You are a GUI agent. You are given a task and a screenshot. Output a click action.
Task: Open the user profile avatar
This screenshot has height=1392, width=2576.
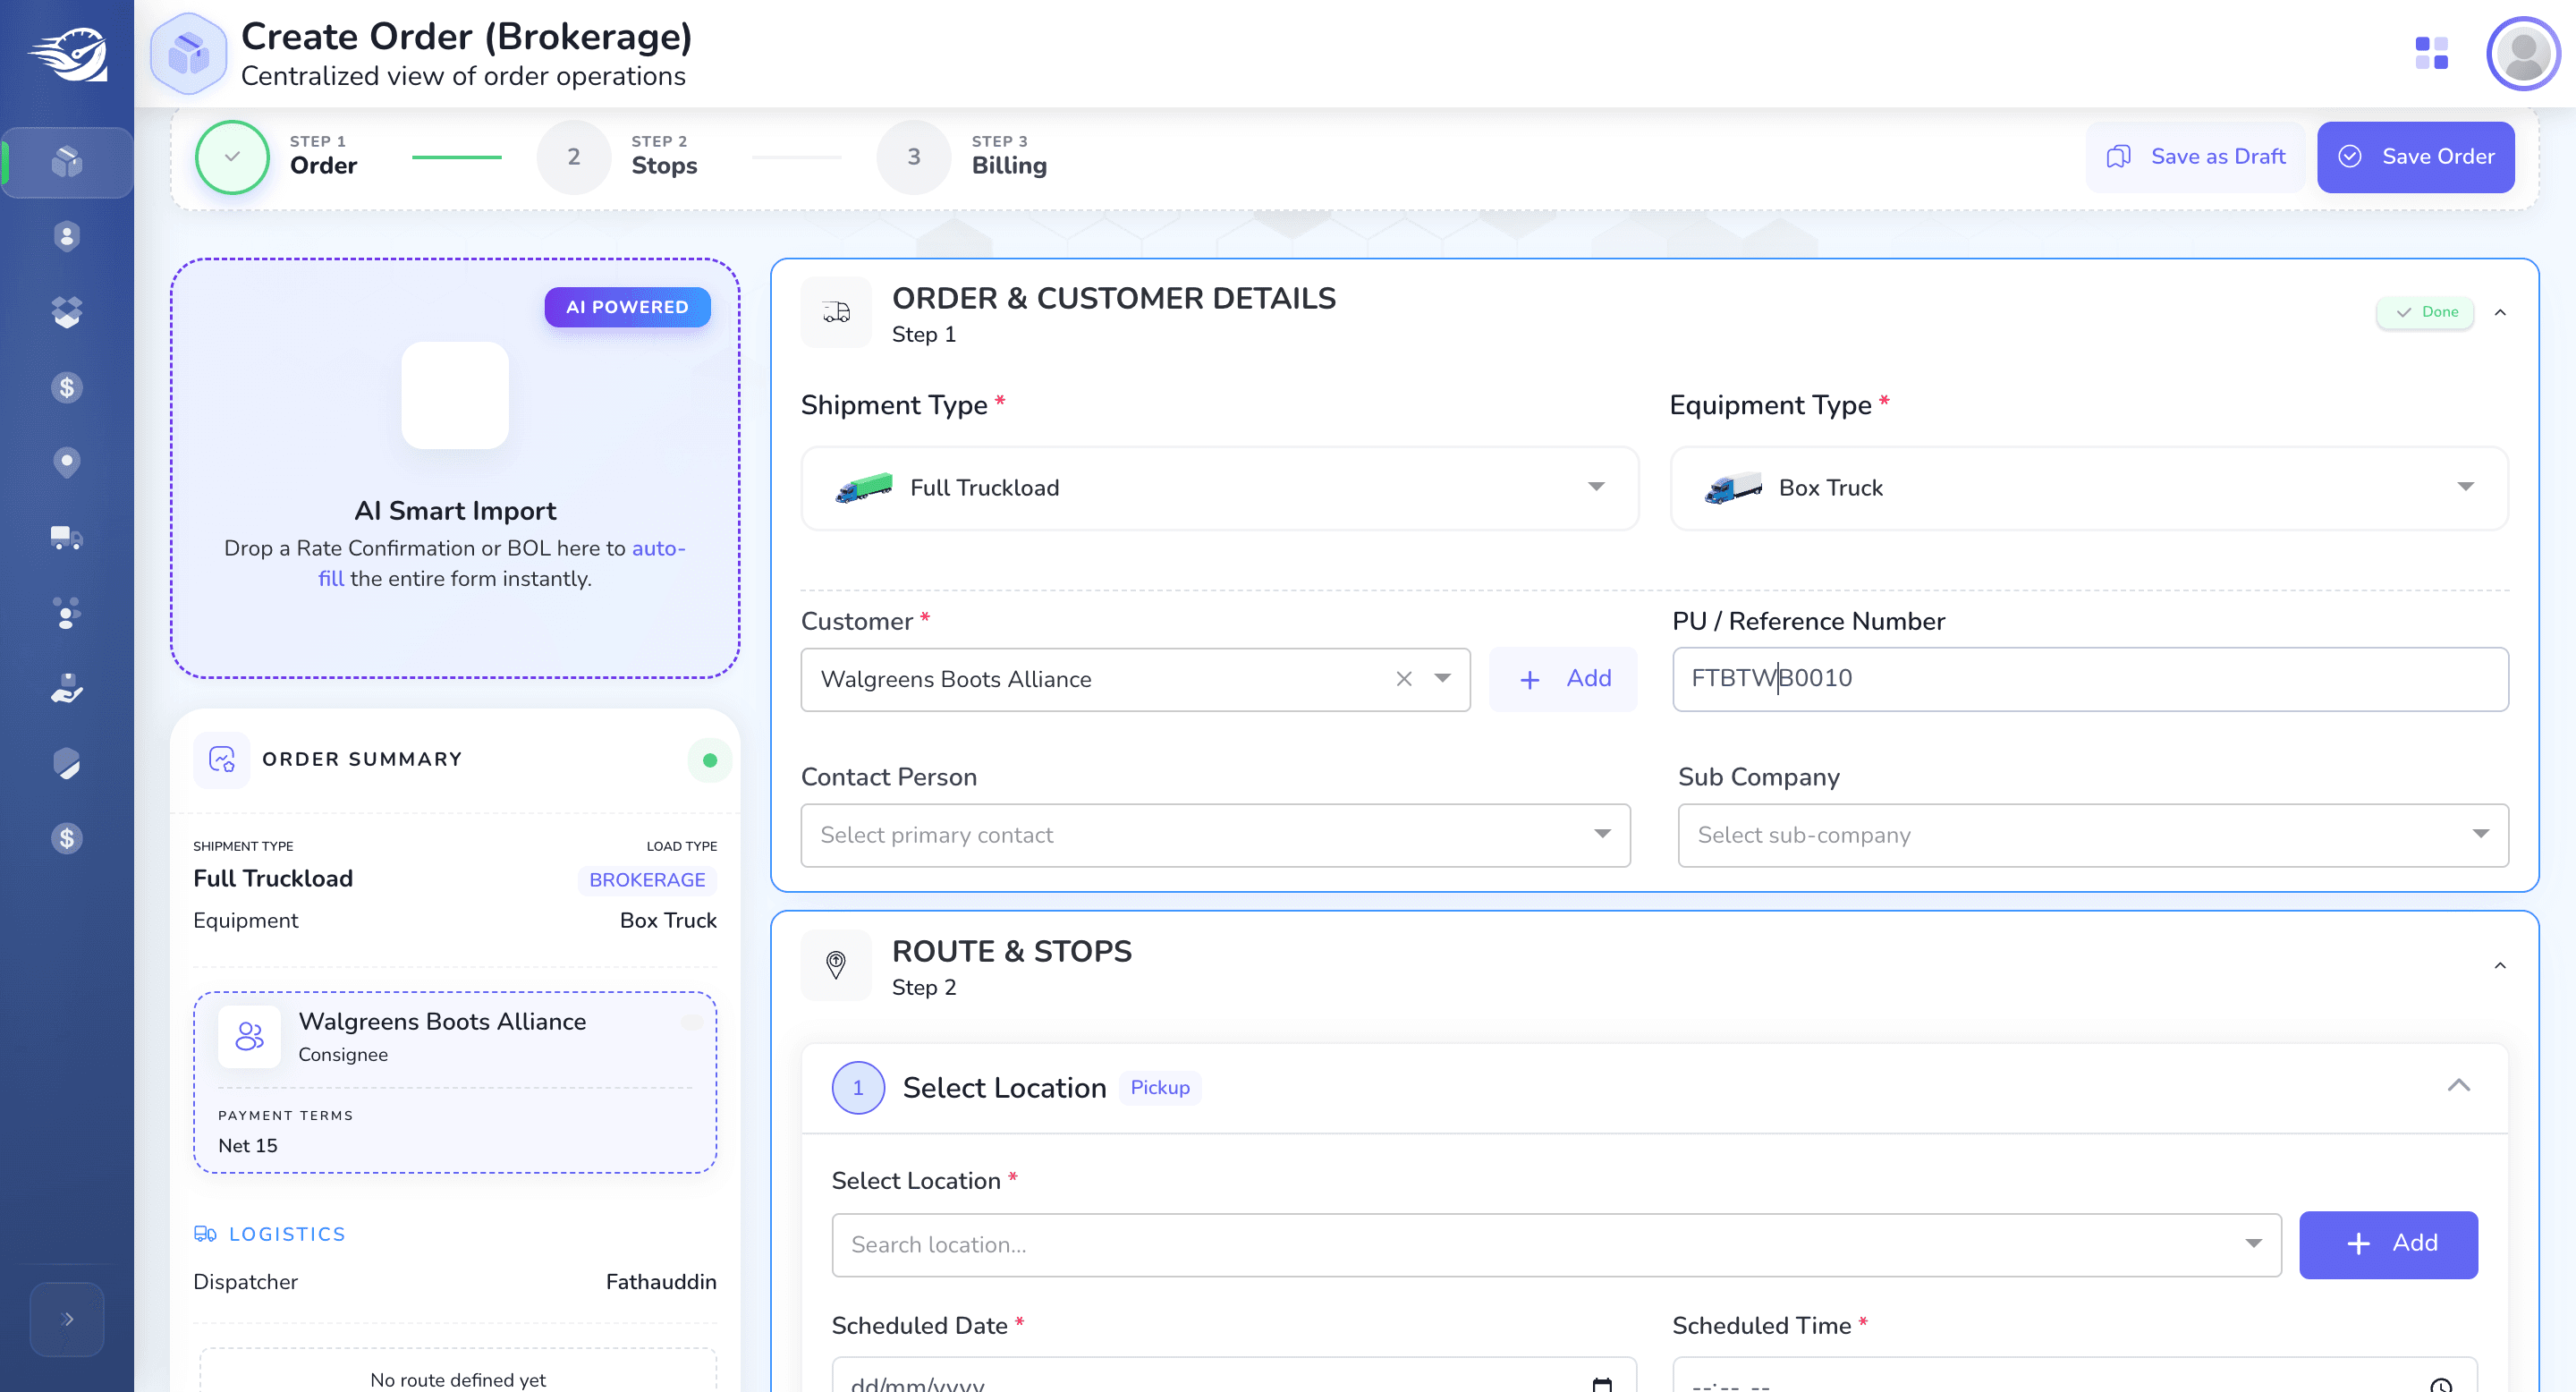[x=2523, y=53]
